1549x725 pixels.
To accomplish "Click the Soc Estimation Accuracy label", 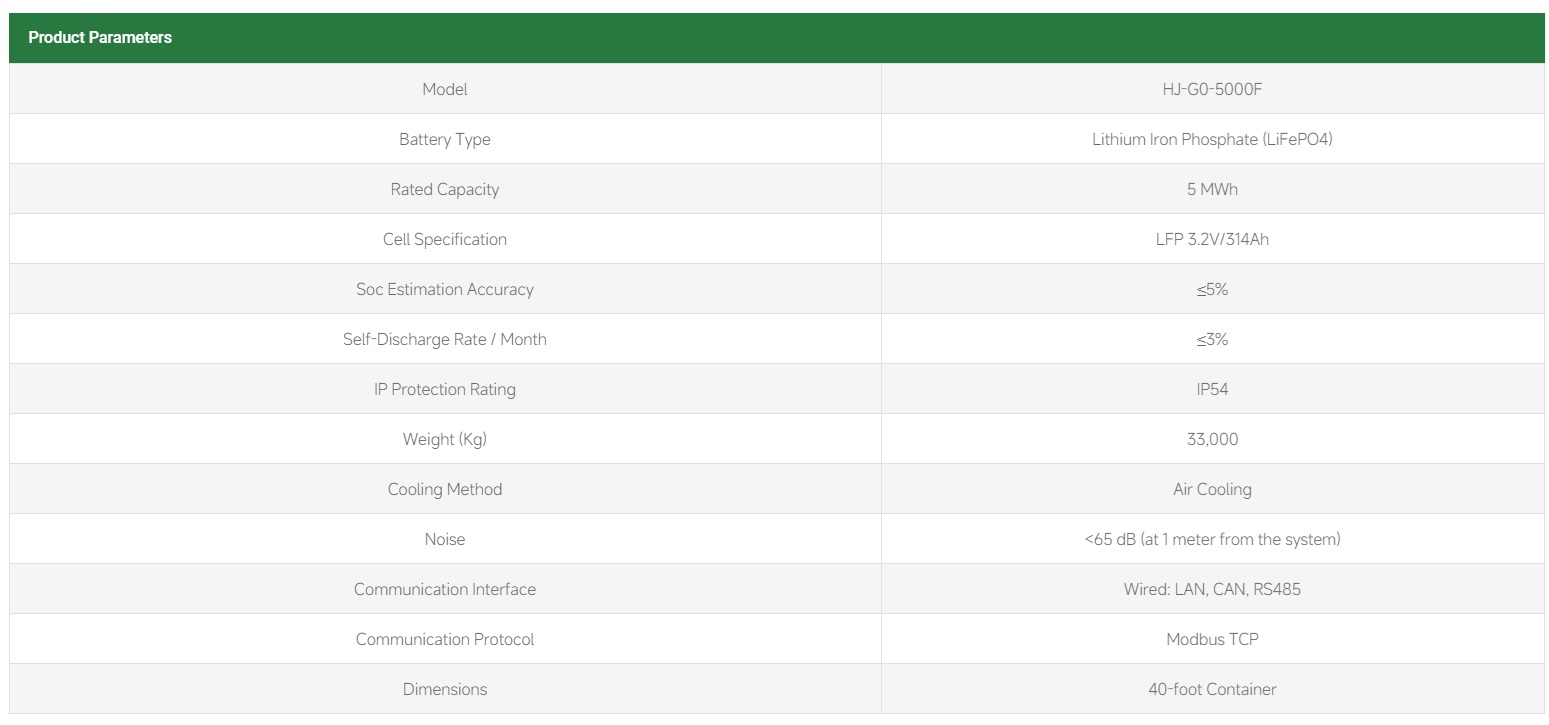I will point(445,289).
